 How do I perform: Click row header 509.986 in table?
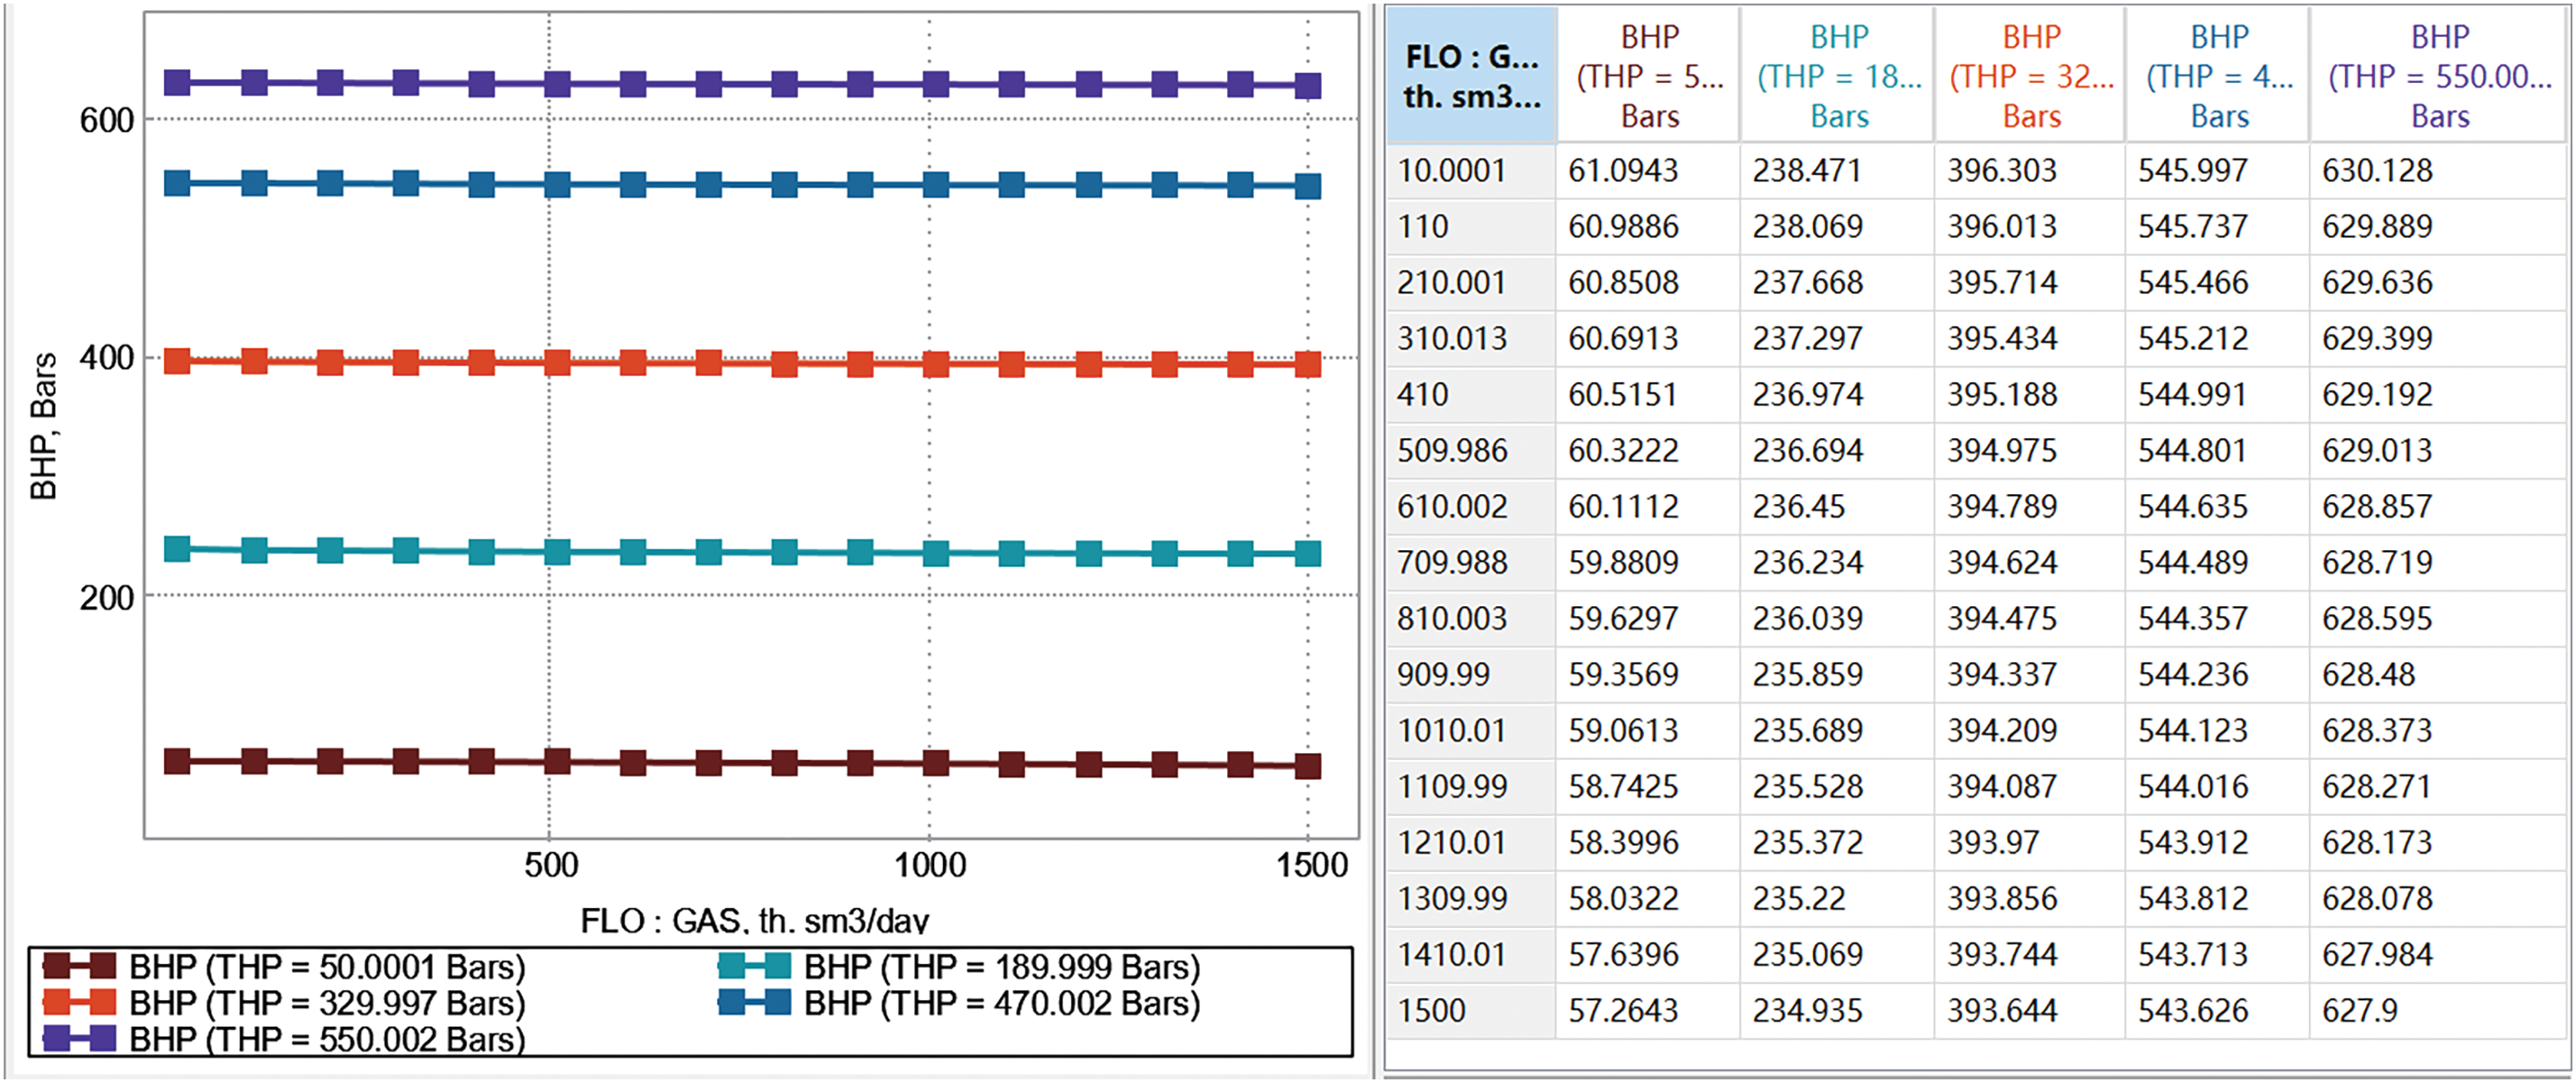point(1452,451)
